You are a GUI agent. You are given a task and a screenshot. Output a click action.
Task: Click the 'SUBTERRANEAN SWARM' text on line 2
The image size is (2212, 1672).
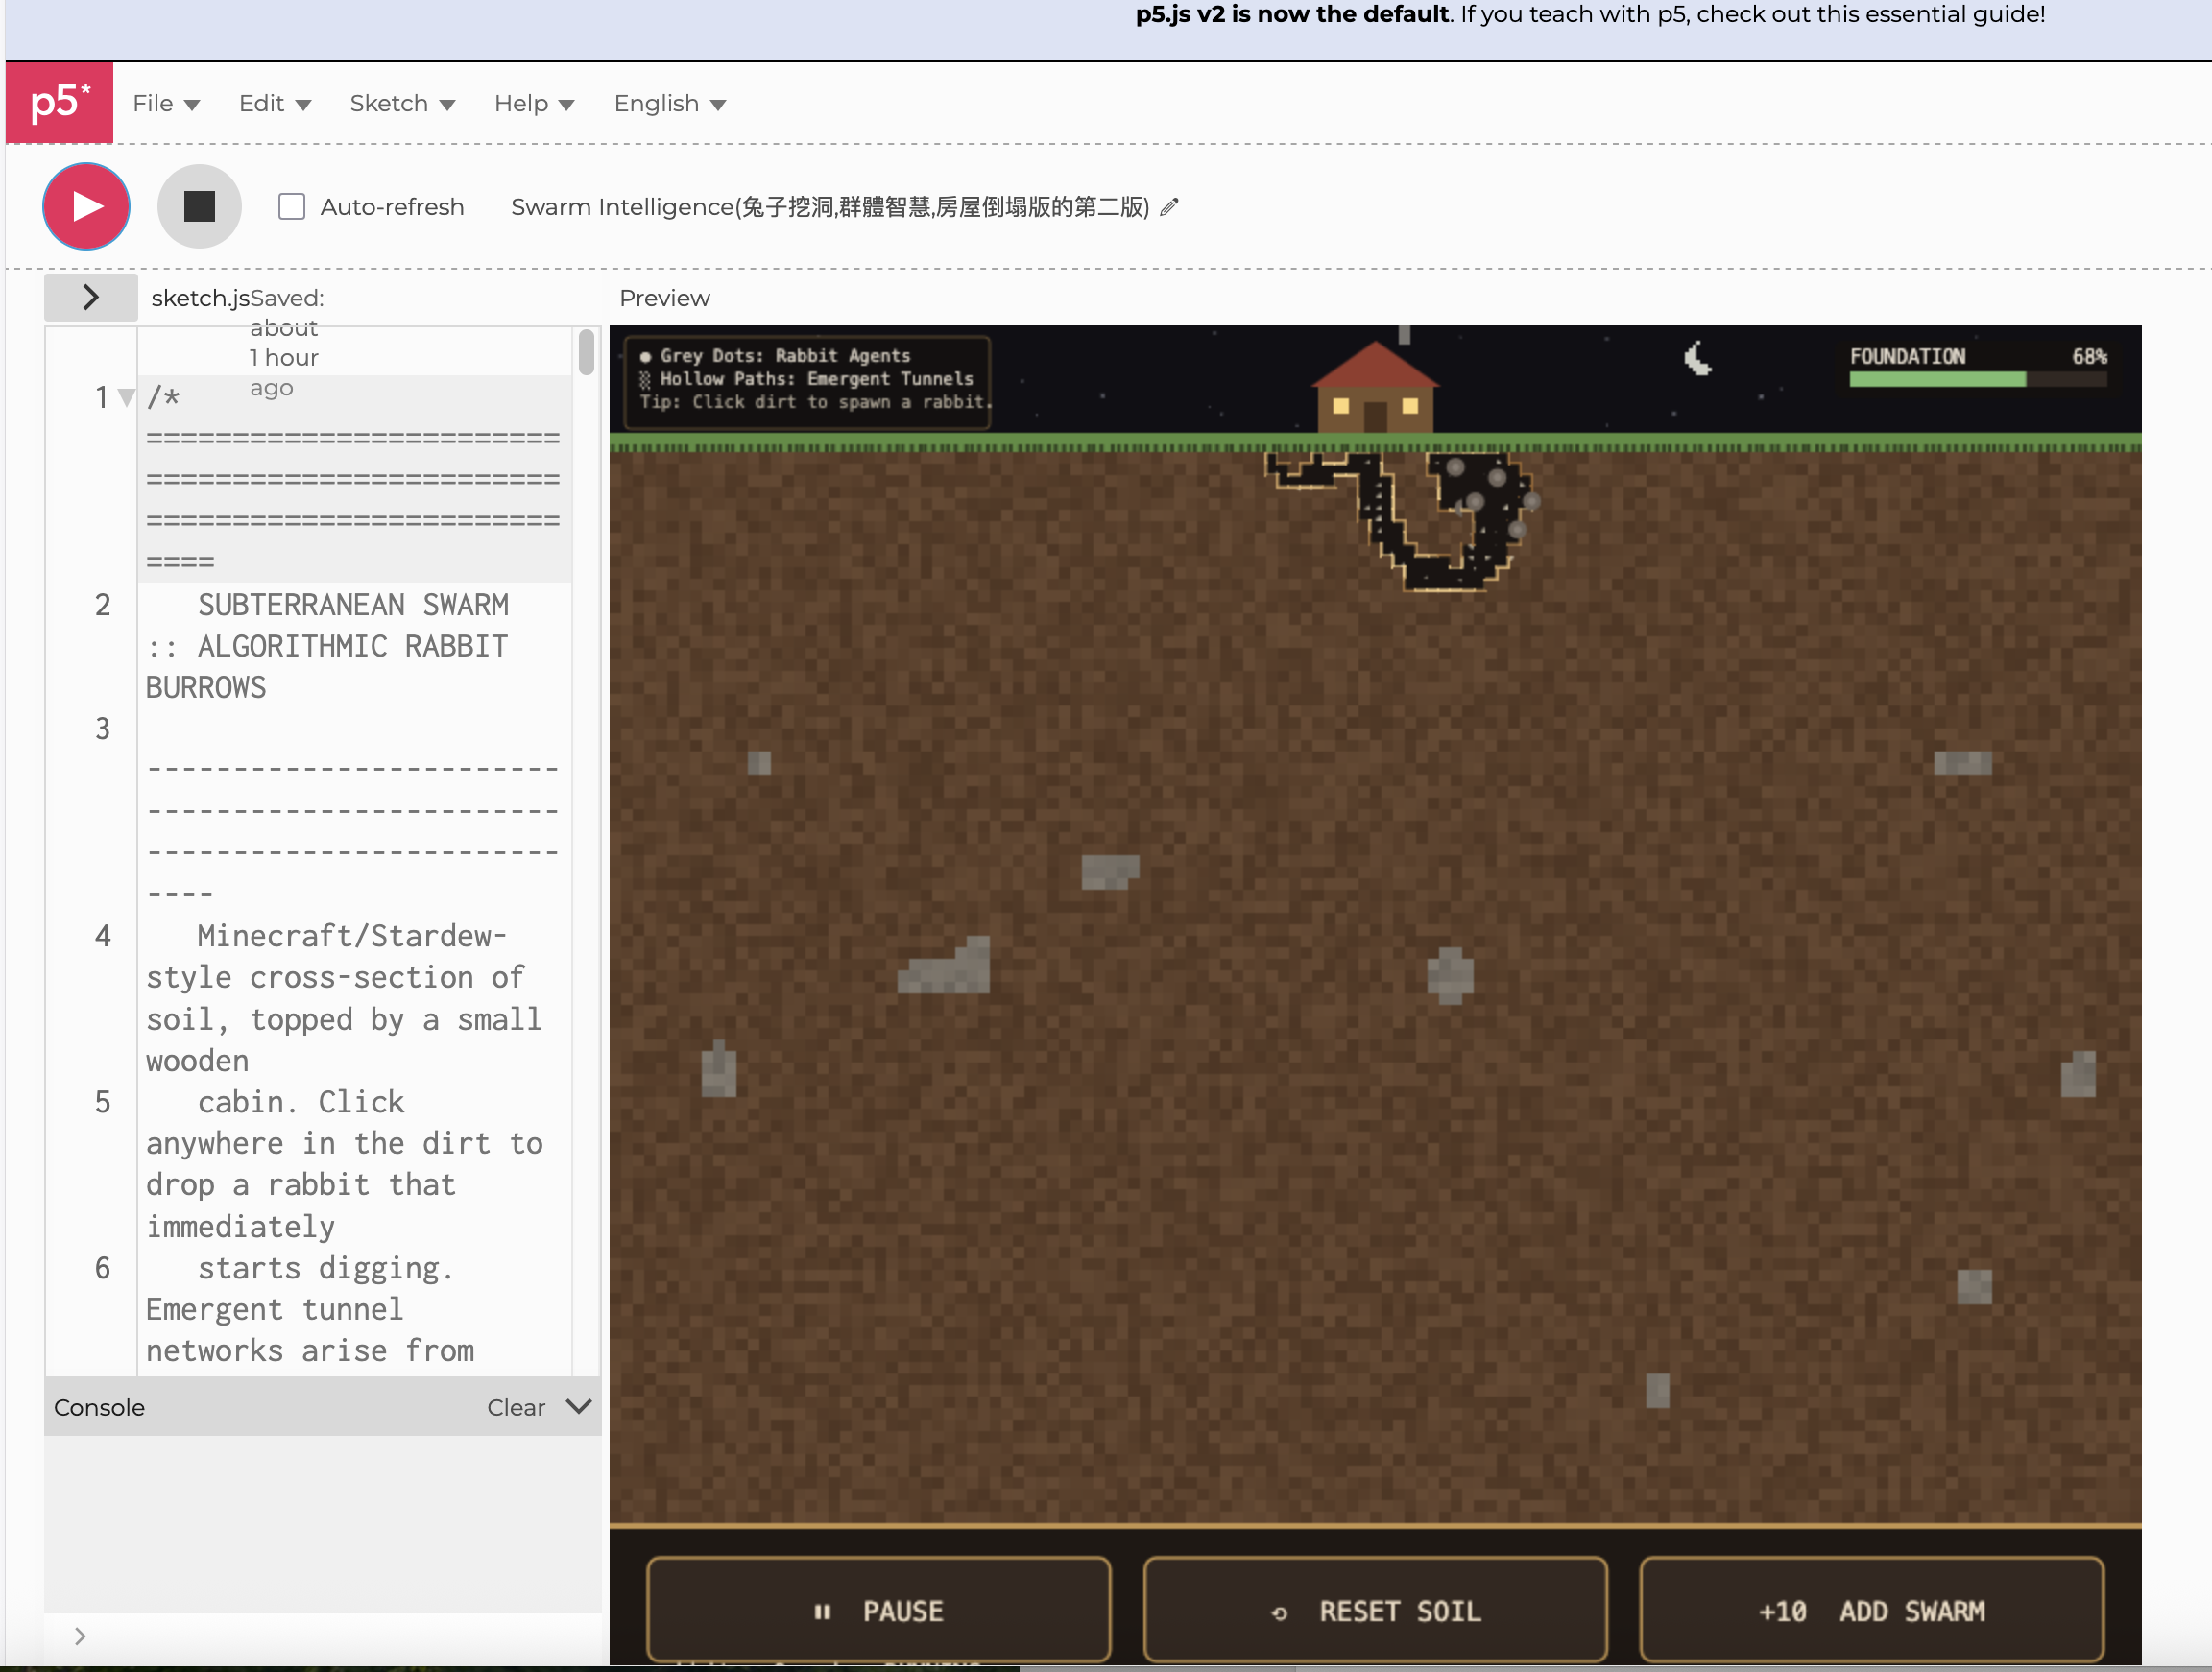point(353,605)
